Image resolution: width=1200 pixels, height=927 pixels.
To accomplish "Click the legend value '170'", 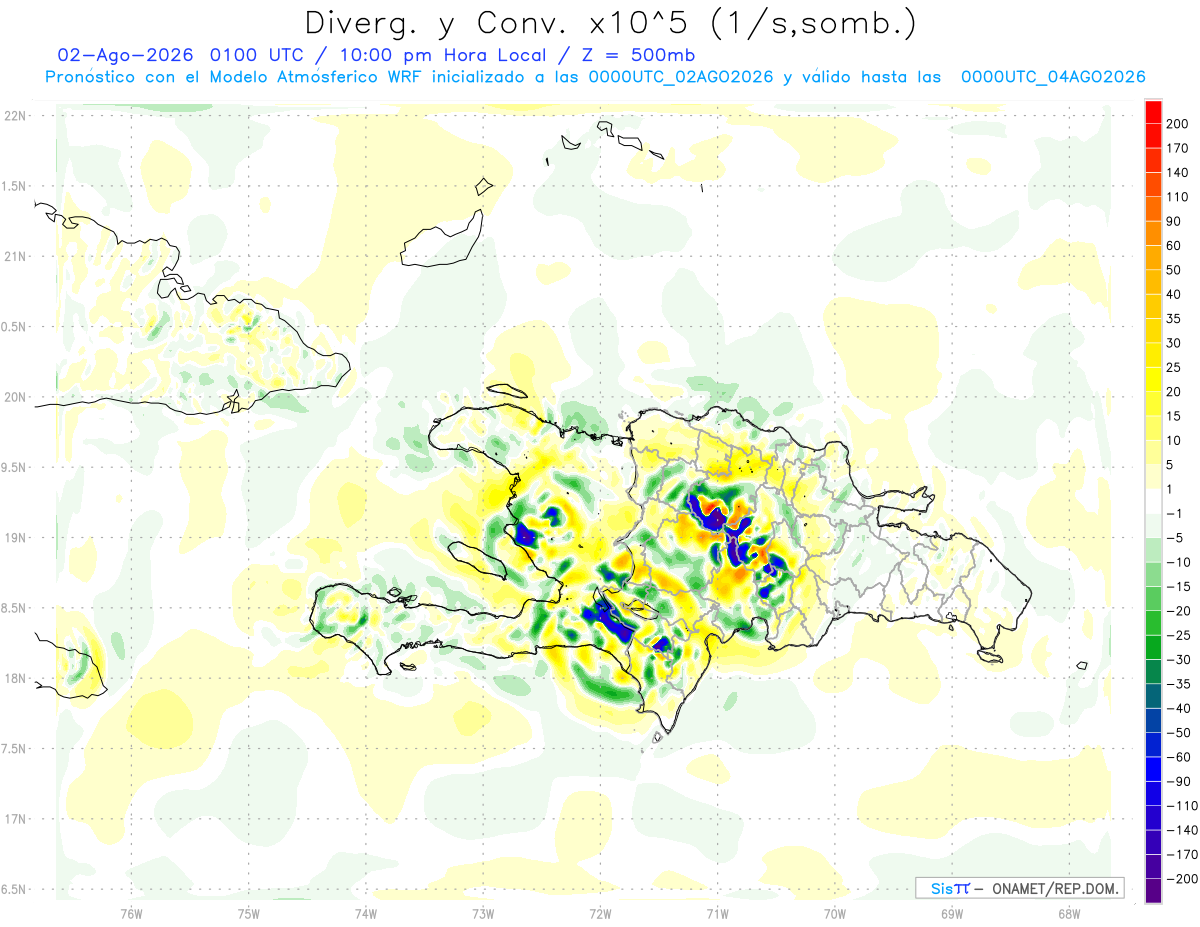I will pos(1178,148).
